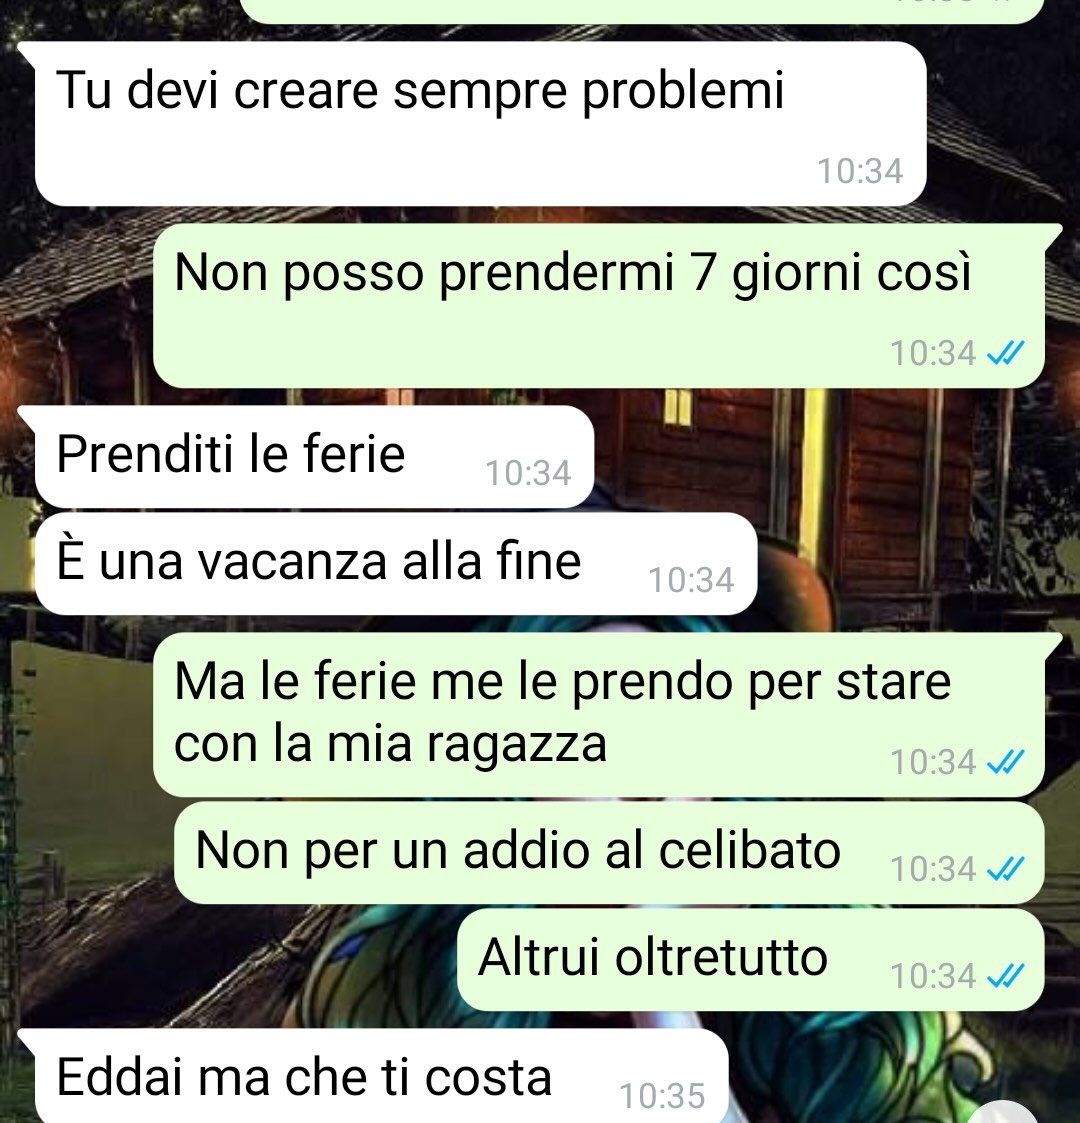Screen dimensions: 1080x1123
Task: Click the "Eddai ma che ti costa" message
Action: tap(382, 1076)
